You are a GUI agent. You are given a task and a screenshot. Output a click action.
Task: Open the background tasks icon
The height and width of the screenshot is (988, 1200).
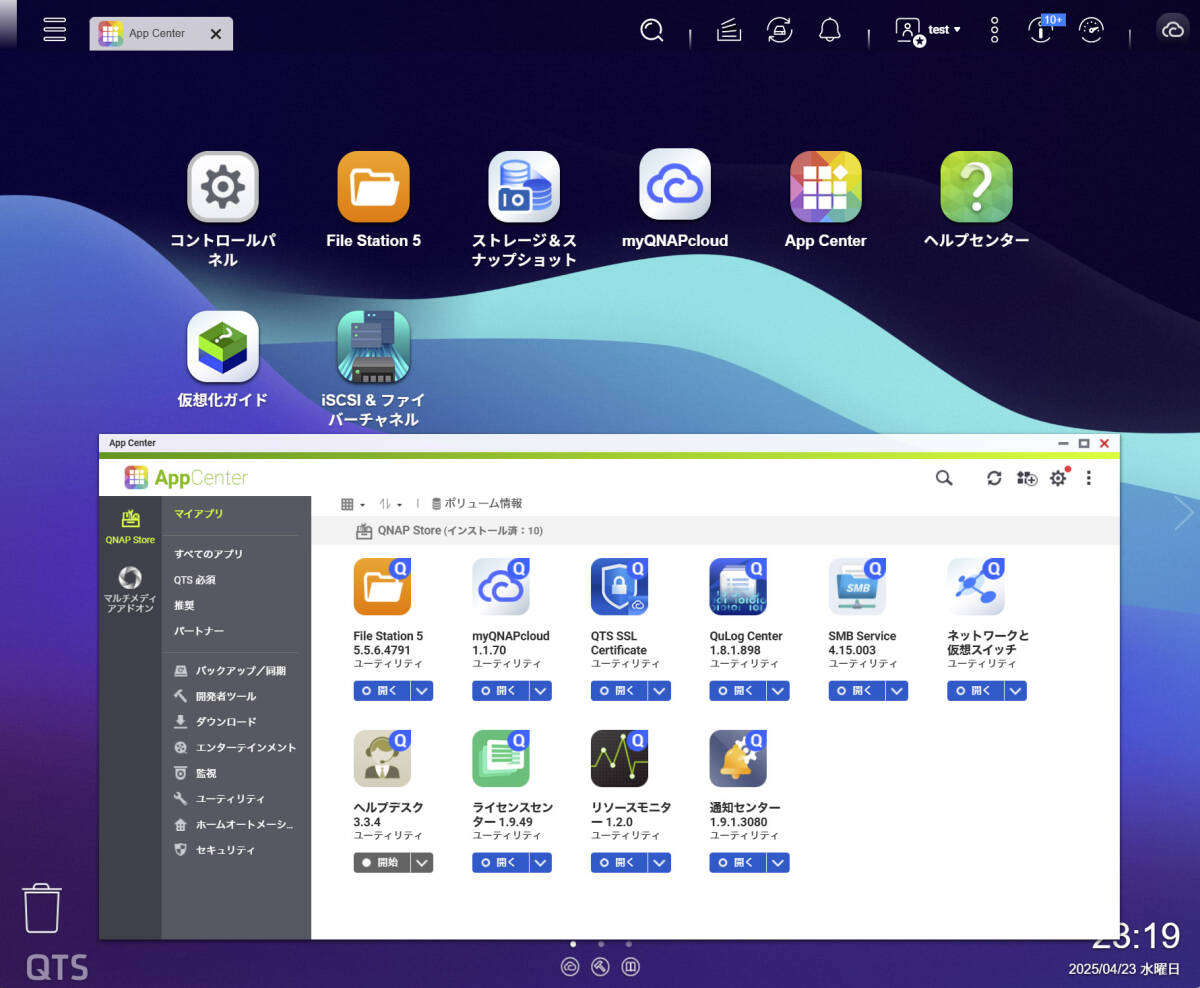click(729, 31)
